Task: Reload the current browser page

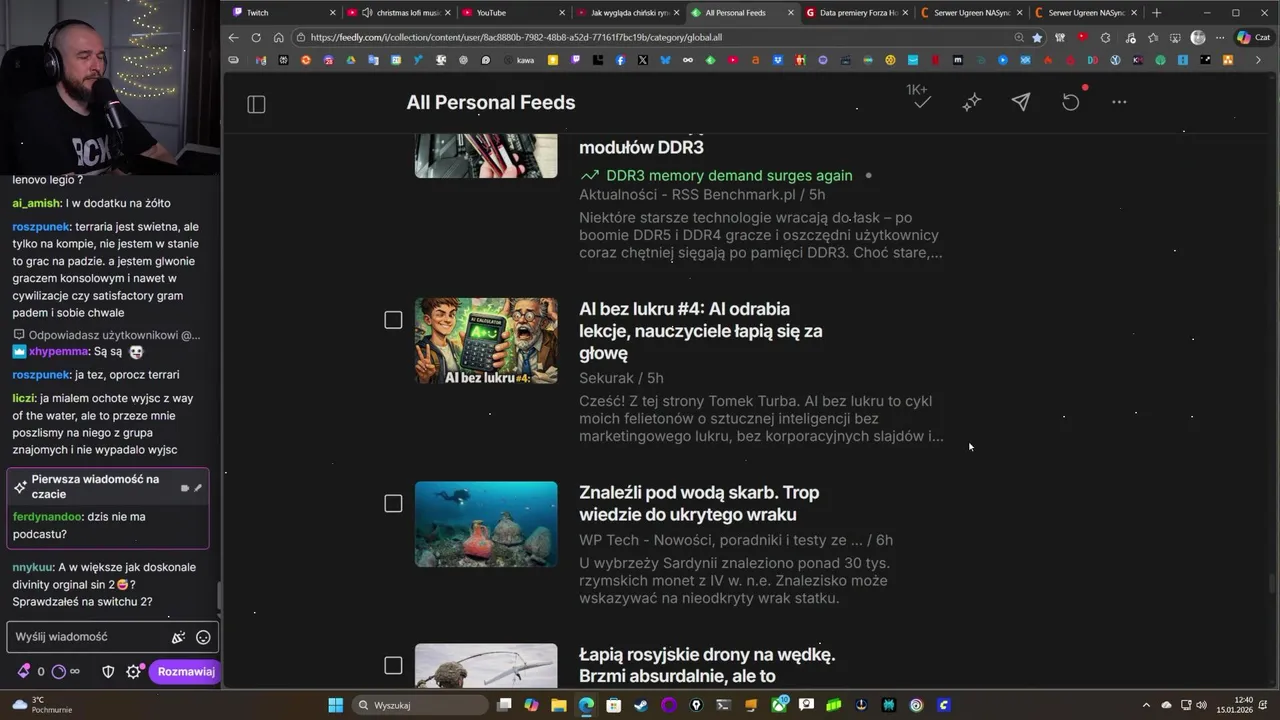Action: [x=256, y=37]
